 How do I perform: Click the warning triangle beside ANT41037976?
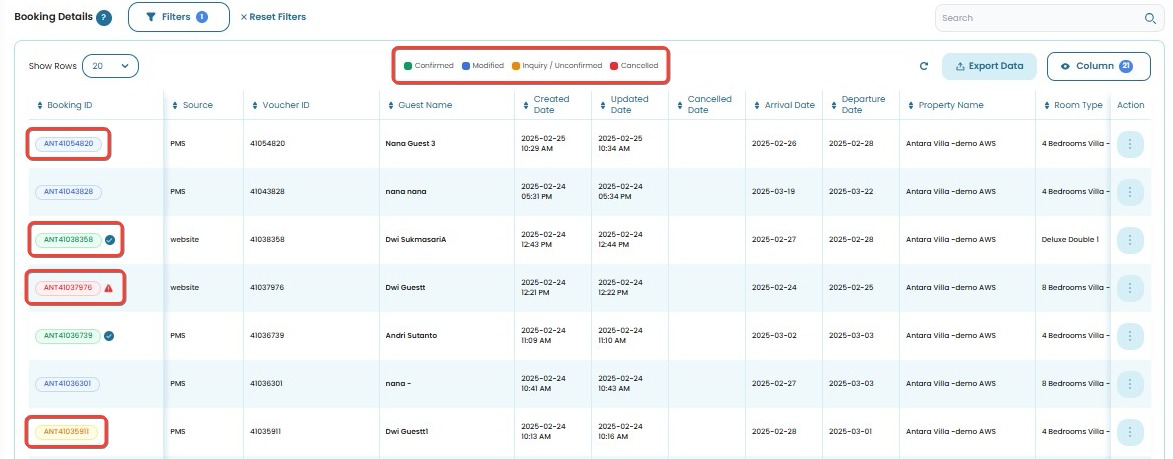[108, 288]
